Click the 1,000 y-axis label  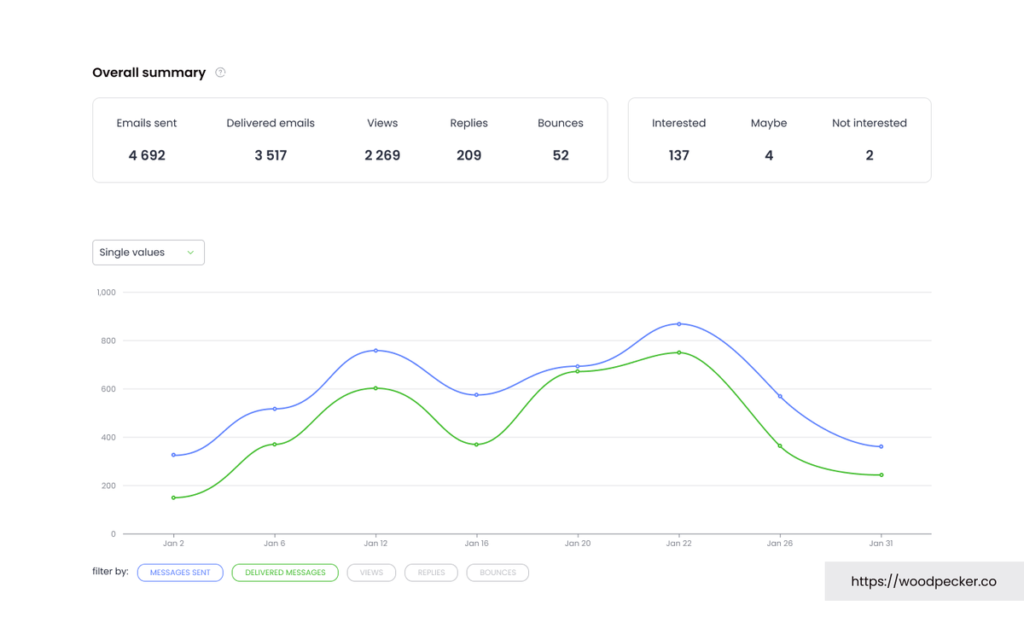106,293
